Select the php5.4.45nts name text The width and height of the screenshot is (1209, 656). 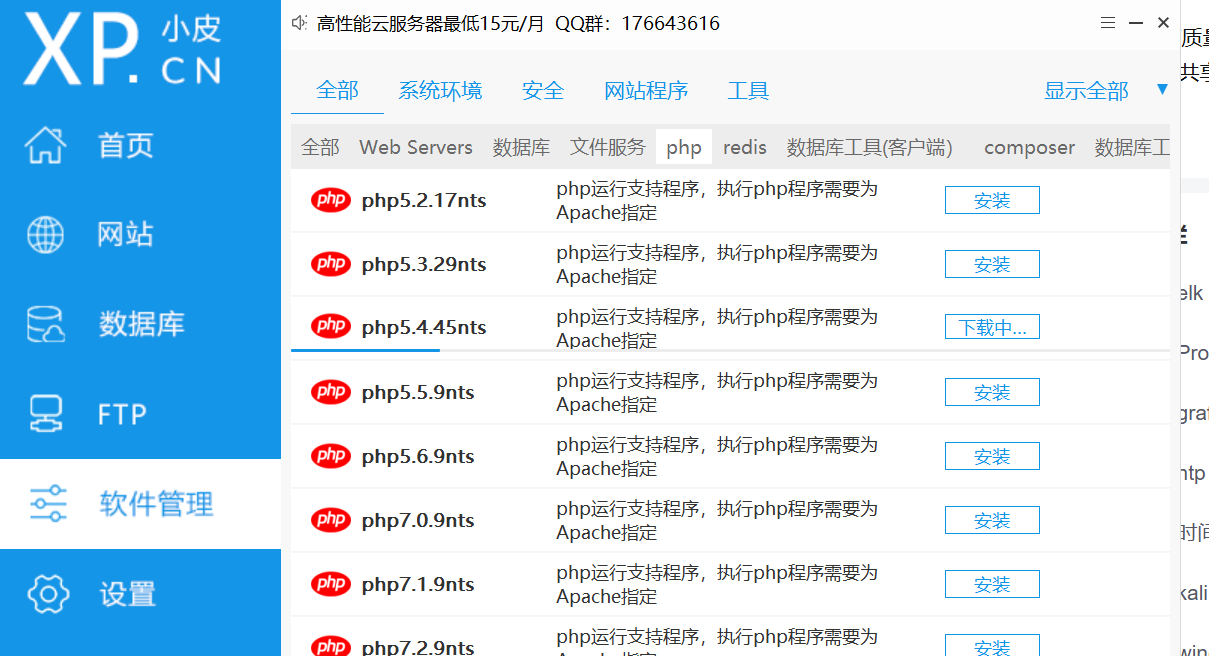424,327
